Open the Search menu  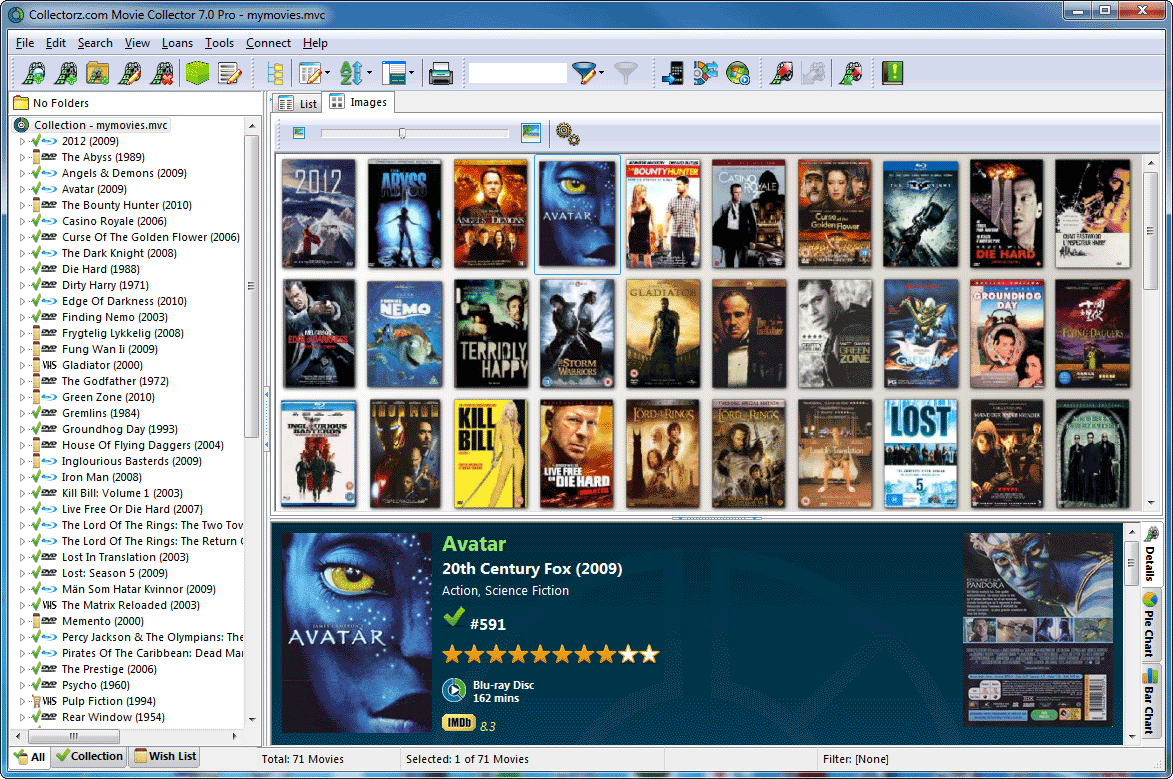pos(95,43)
